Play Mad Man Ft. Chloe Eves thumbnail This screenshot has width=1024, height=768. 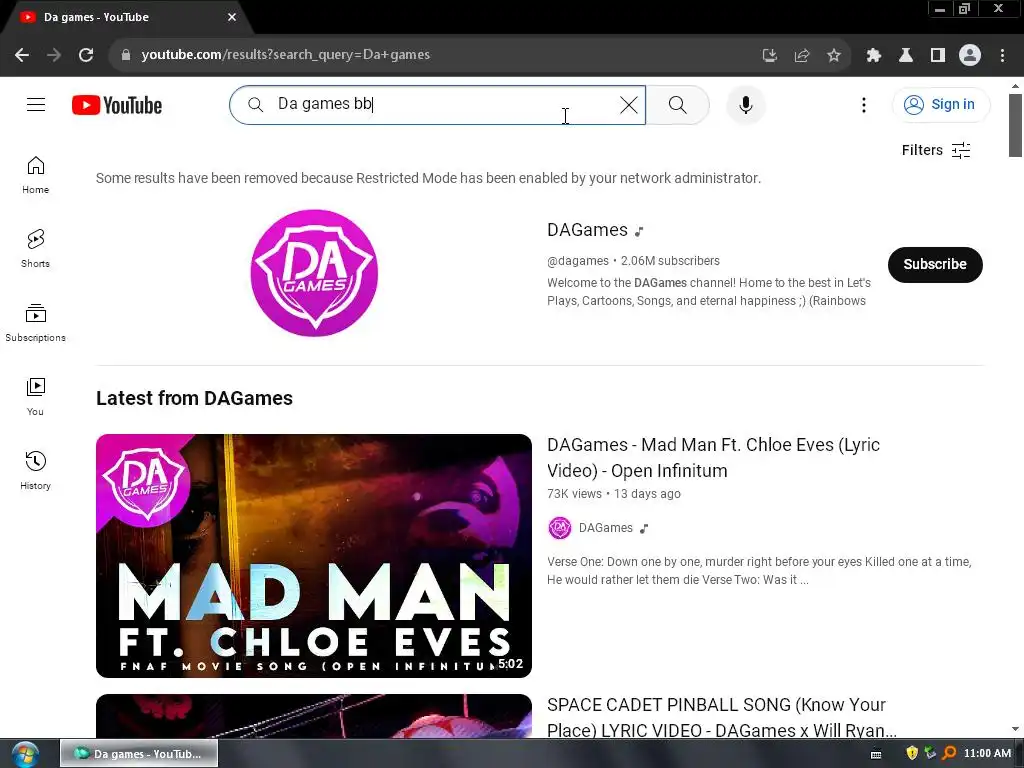pos(314,556)
